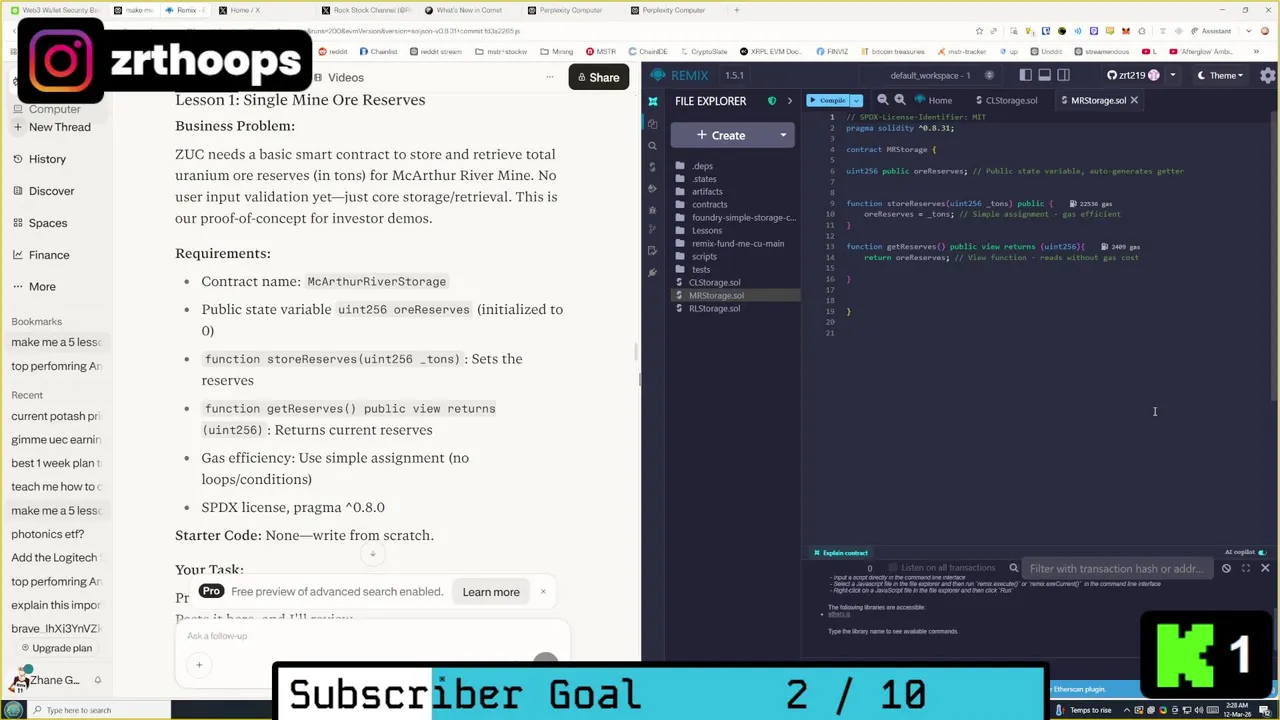
Task: Click the Compile button
Action: 828,100
